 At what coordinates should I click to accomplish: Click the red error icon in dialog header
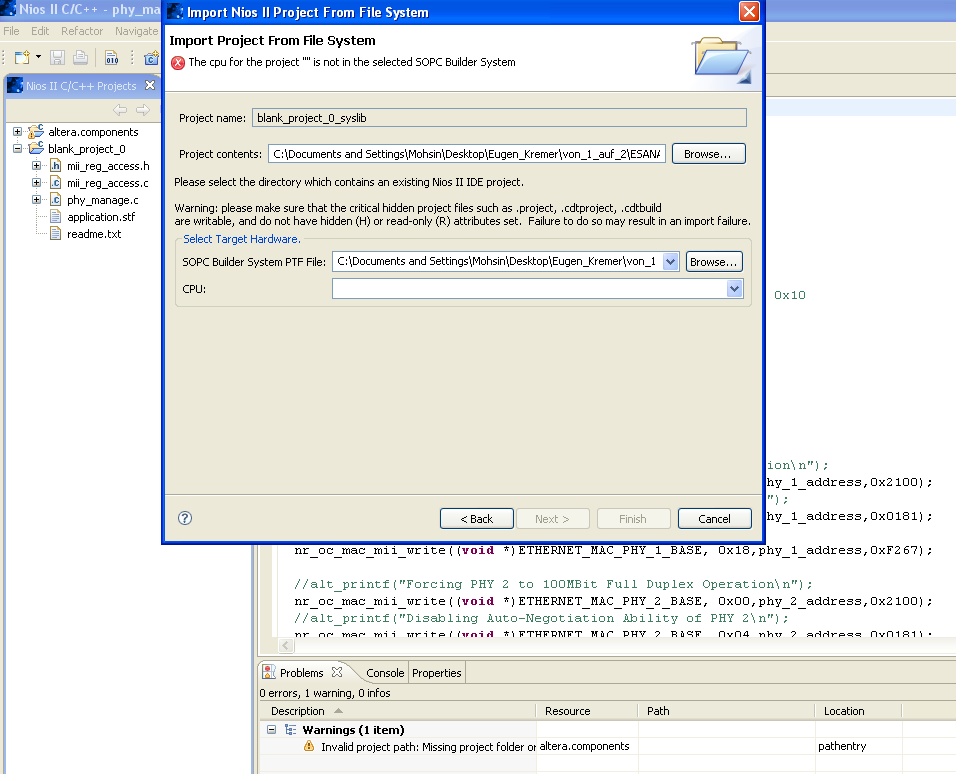click(x=178, y=63)
